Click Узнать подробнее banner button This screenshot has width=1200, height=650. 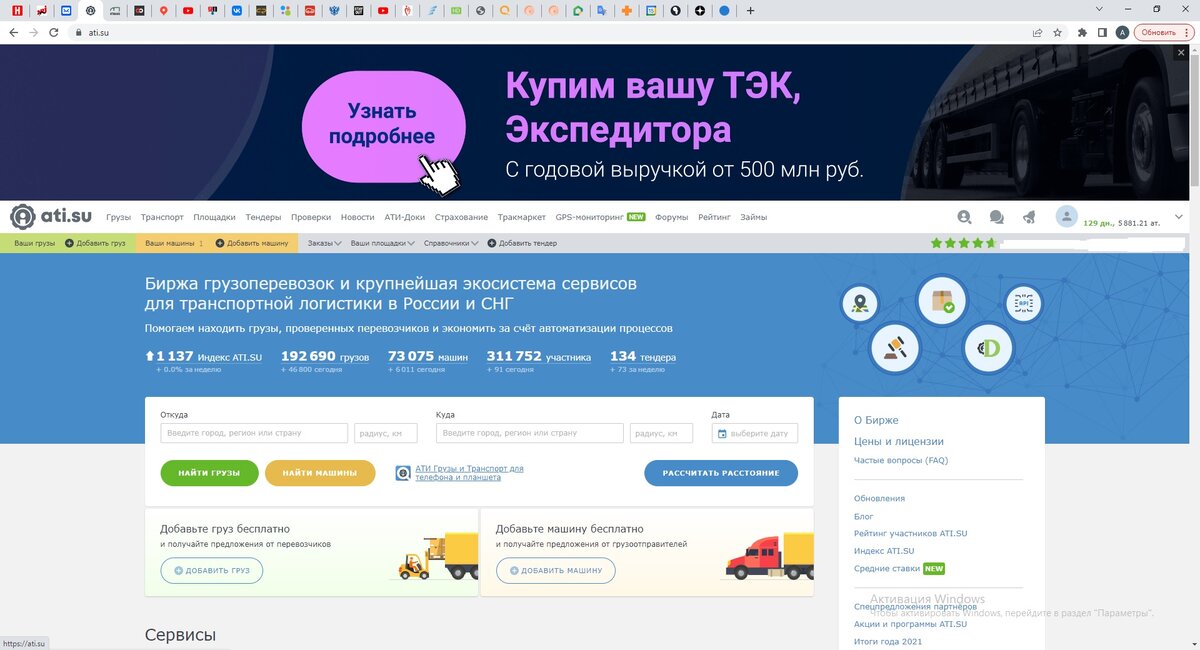click(385, 126)
